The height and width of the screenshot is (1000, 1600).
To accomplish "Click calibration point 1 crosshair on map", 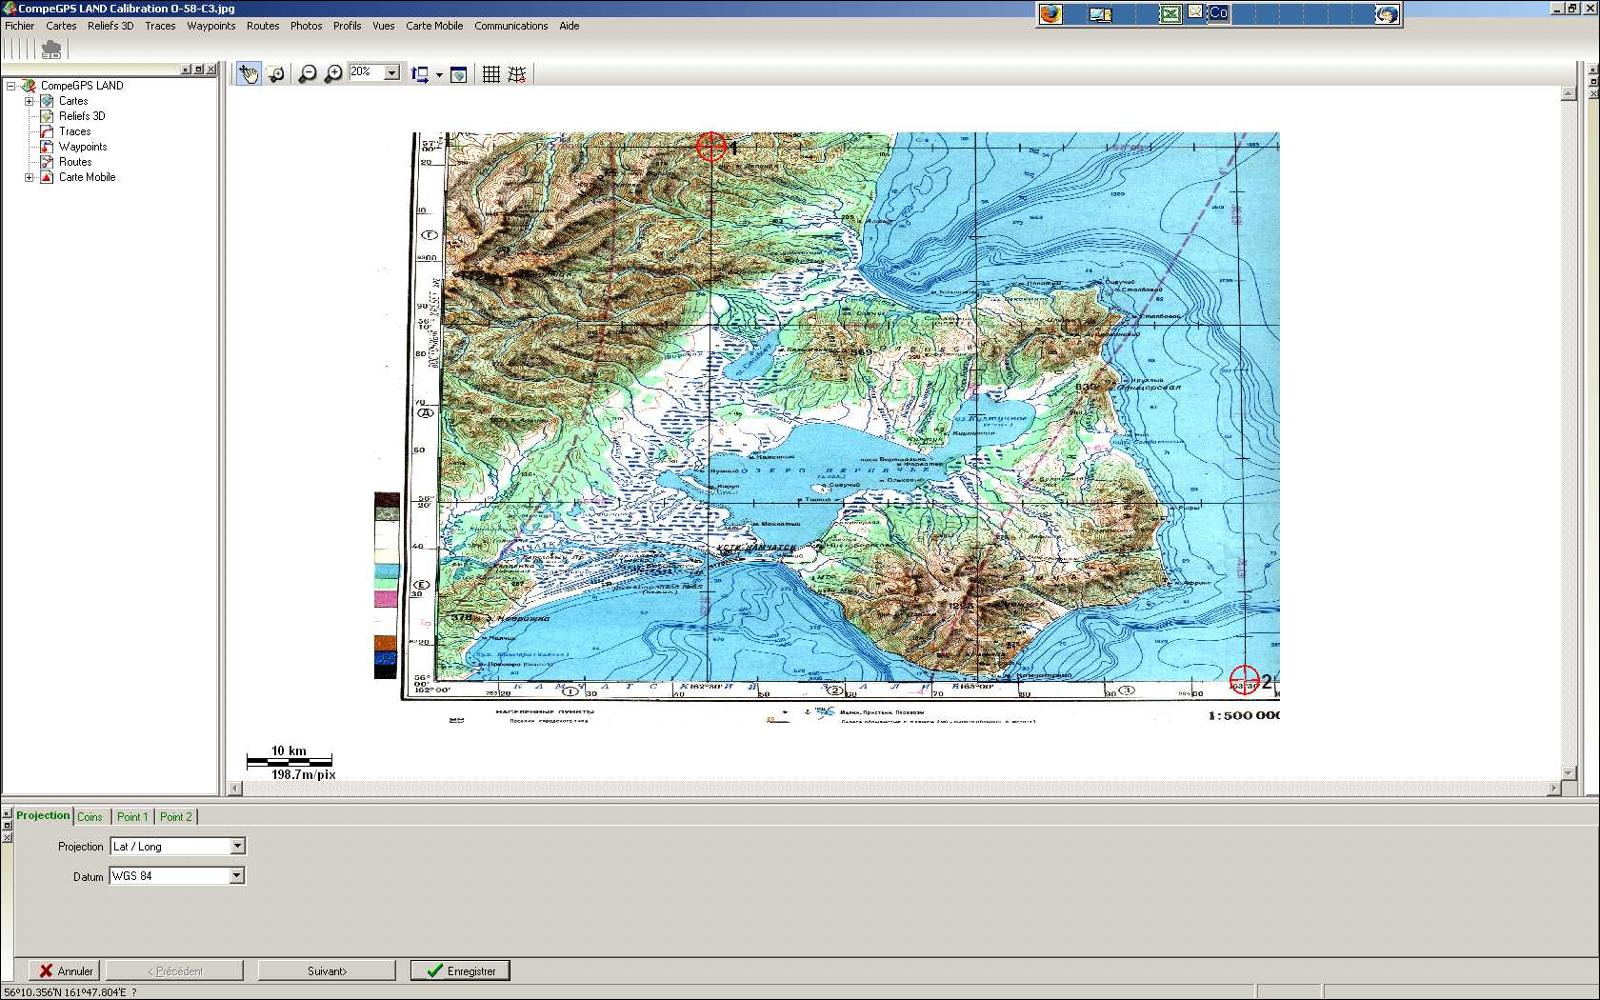I will (711, 146).
